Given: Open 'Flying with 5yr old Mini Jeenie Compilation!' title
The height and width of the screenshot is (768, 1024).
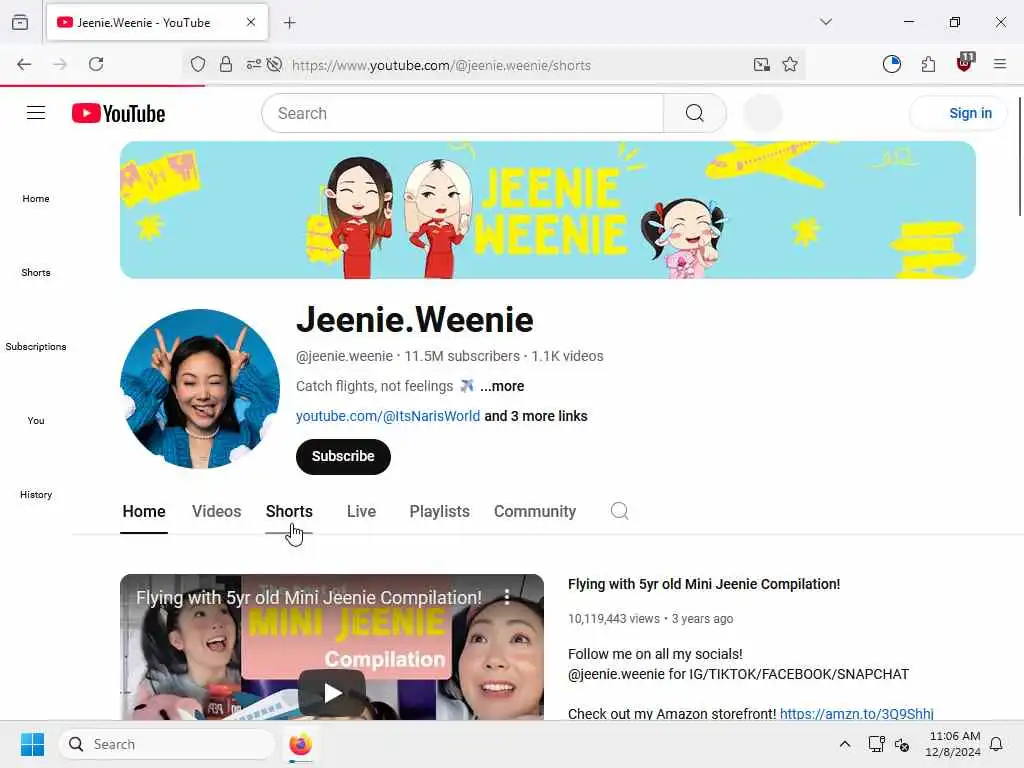Looking at the screenshot, I should (x=704, y=584).
